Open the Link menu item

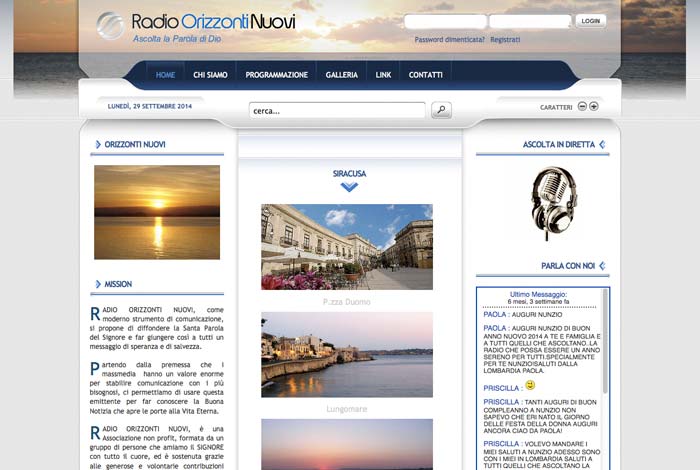pos(383,75)
